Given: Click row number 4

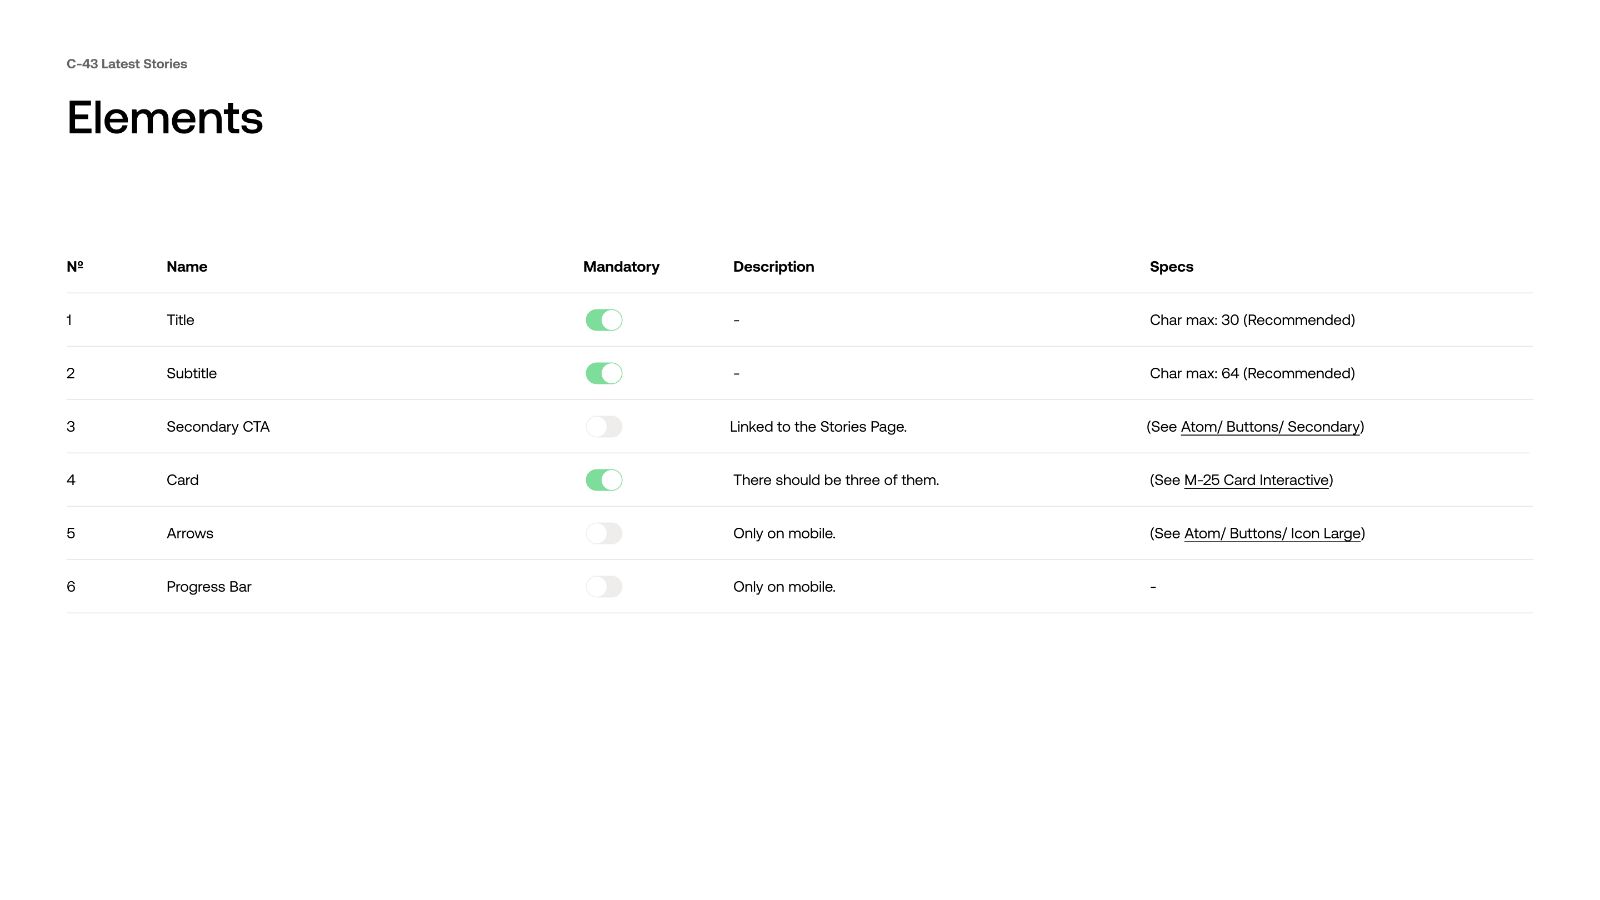Looking at the screenshot, I should [70, 480].
